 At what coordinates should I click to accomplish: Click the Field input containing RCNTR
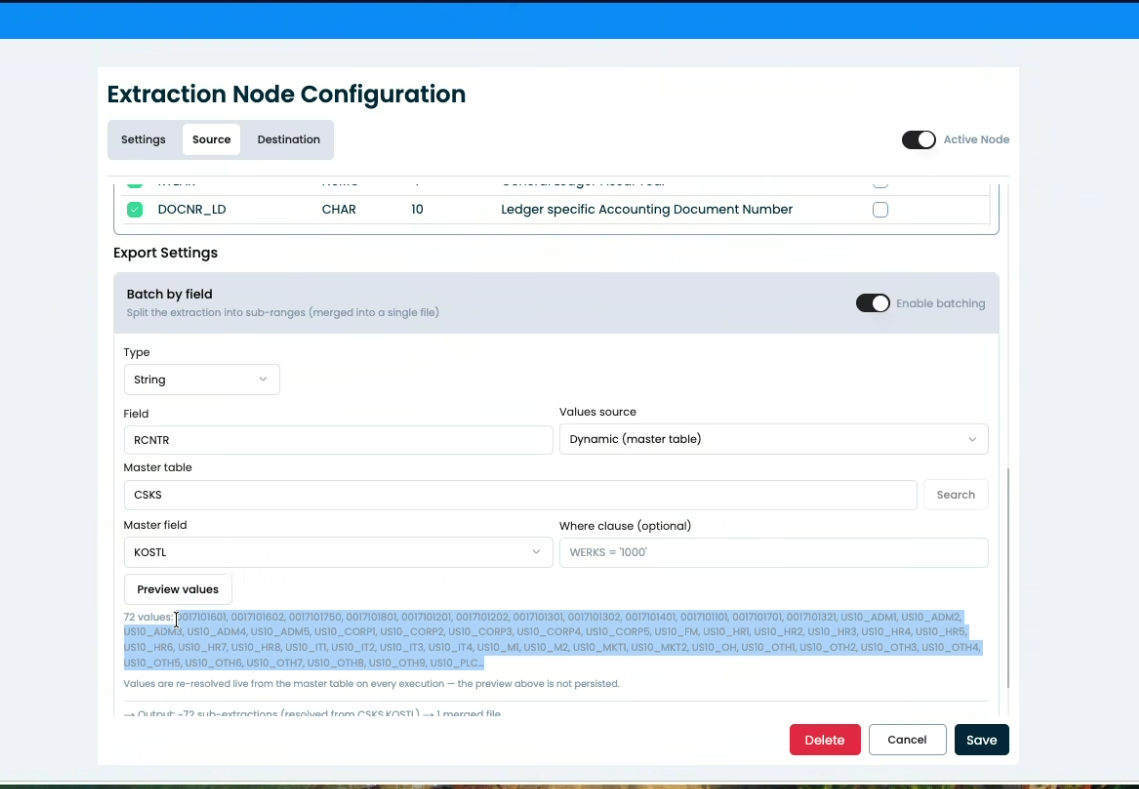point(338,440)
